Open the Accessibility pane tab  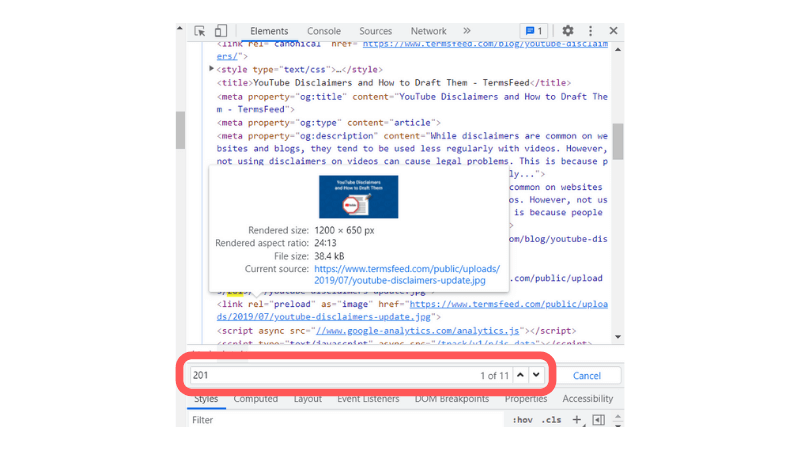[588, 399]
